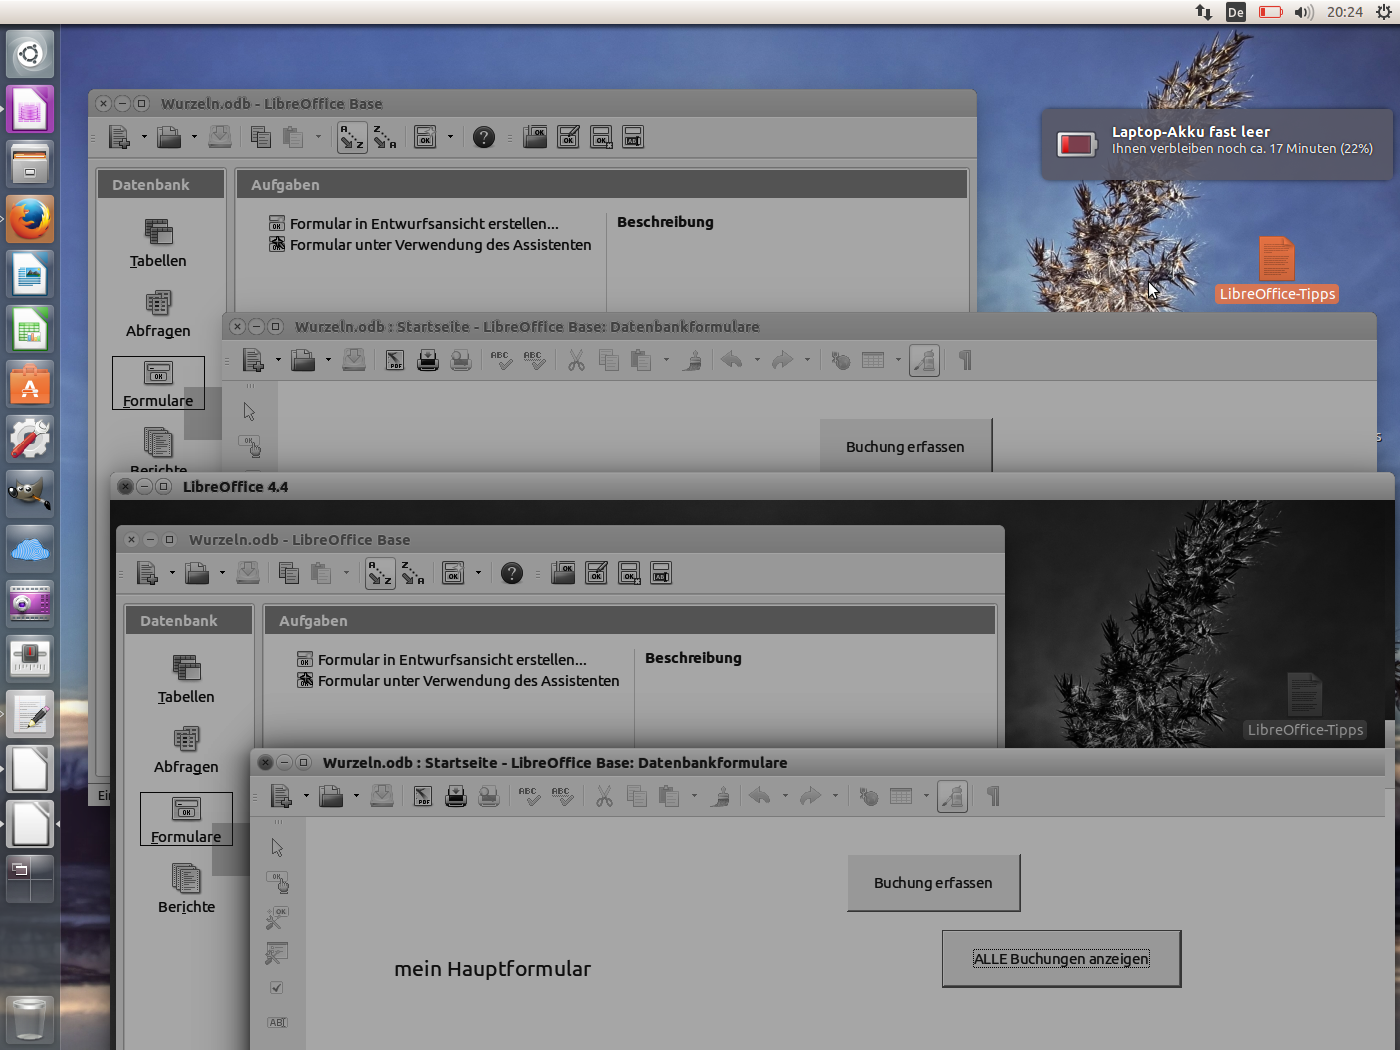
Task: Click Clone Formatting paintbrush in background Startseite toolbar
Action: pyautogui.click(x=692, y=360)
